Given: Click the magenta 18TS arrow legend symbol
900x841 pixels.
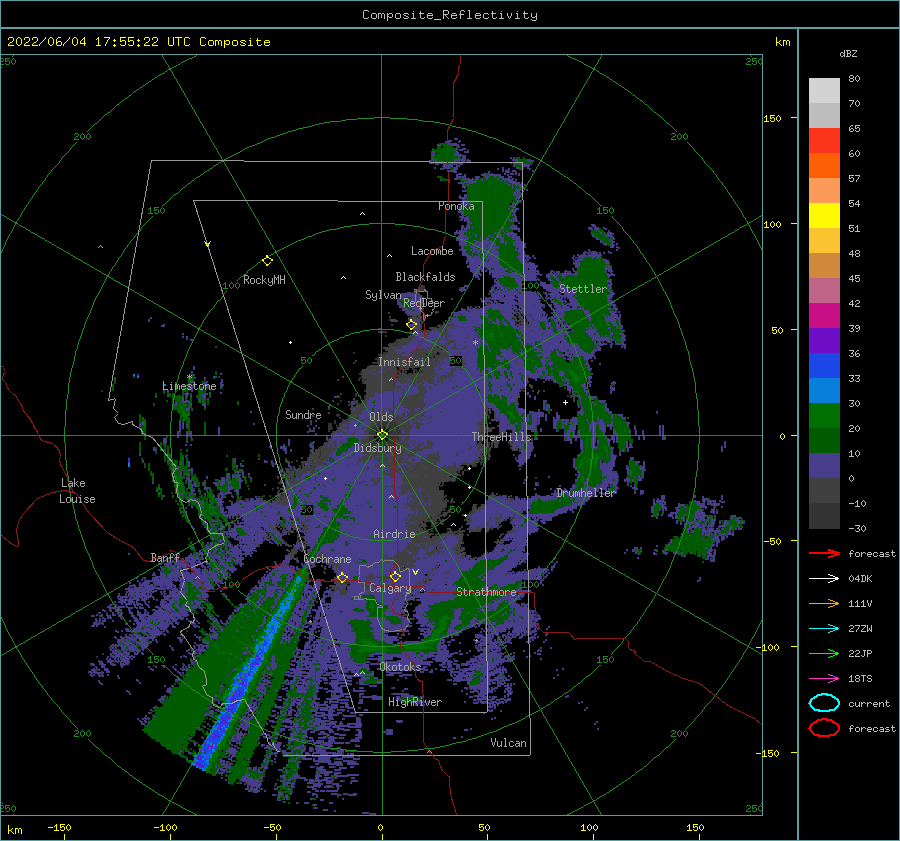Looking at the screenshot, I should [x=824, y=679].
